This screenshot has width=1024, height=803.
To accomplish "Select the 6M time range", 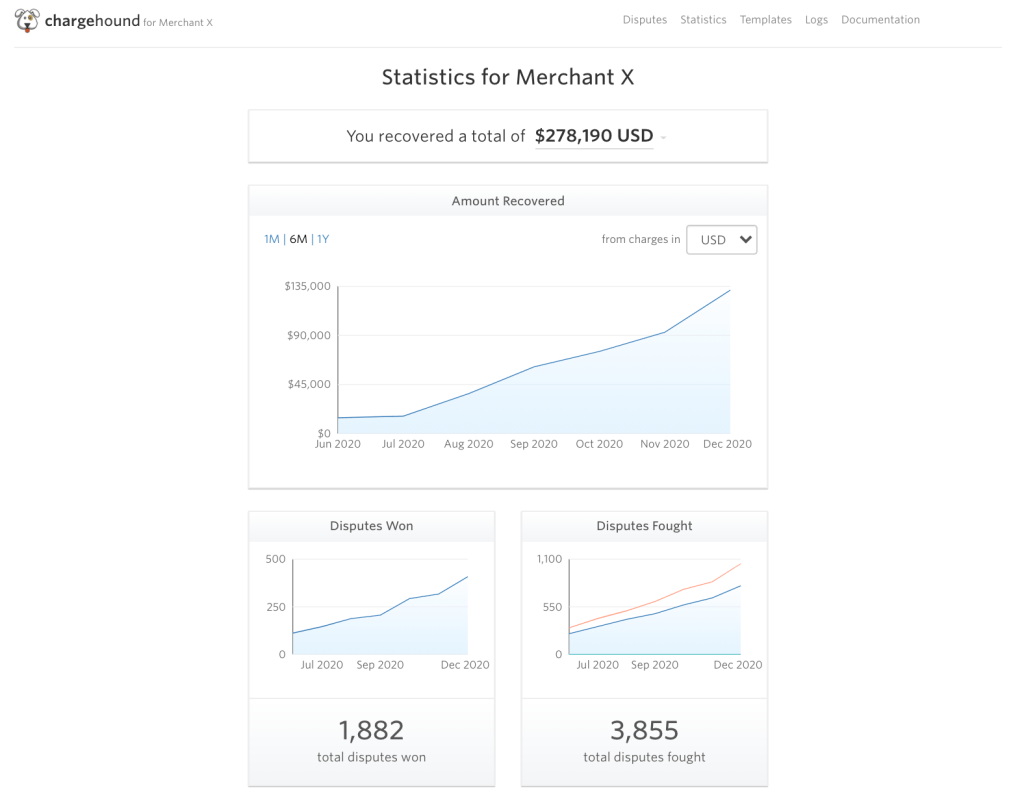I will point(298,239).
